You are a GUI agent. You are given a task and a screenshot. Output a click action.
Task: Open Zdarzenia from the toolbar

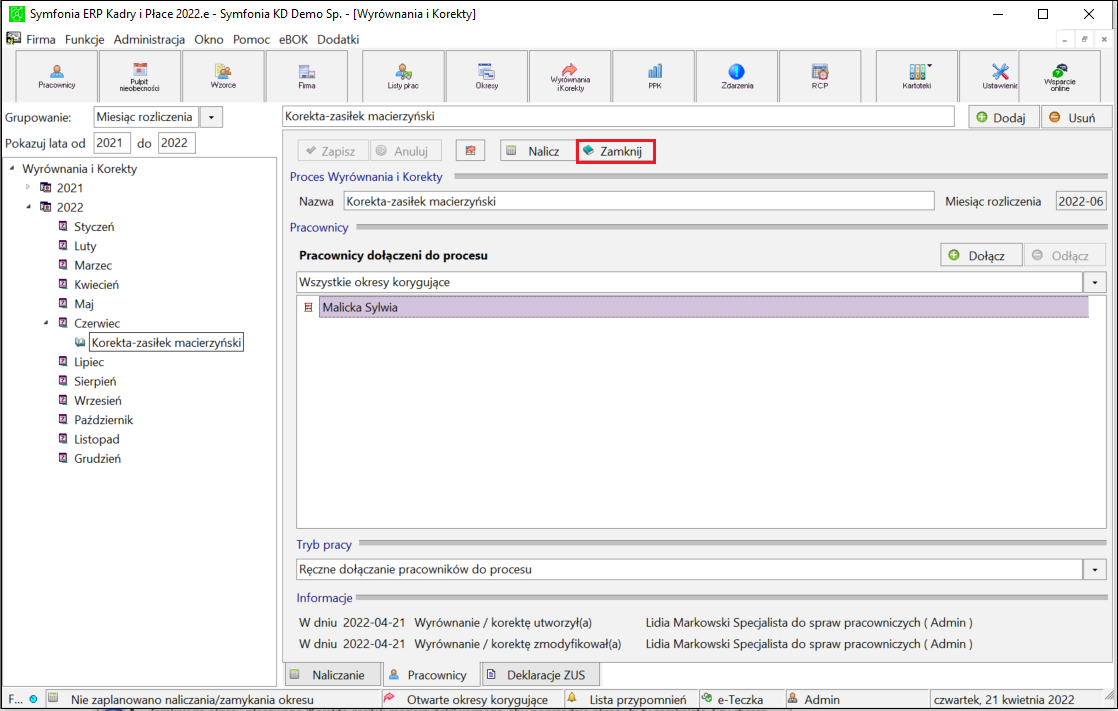(737, 76)
